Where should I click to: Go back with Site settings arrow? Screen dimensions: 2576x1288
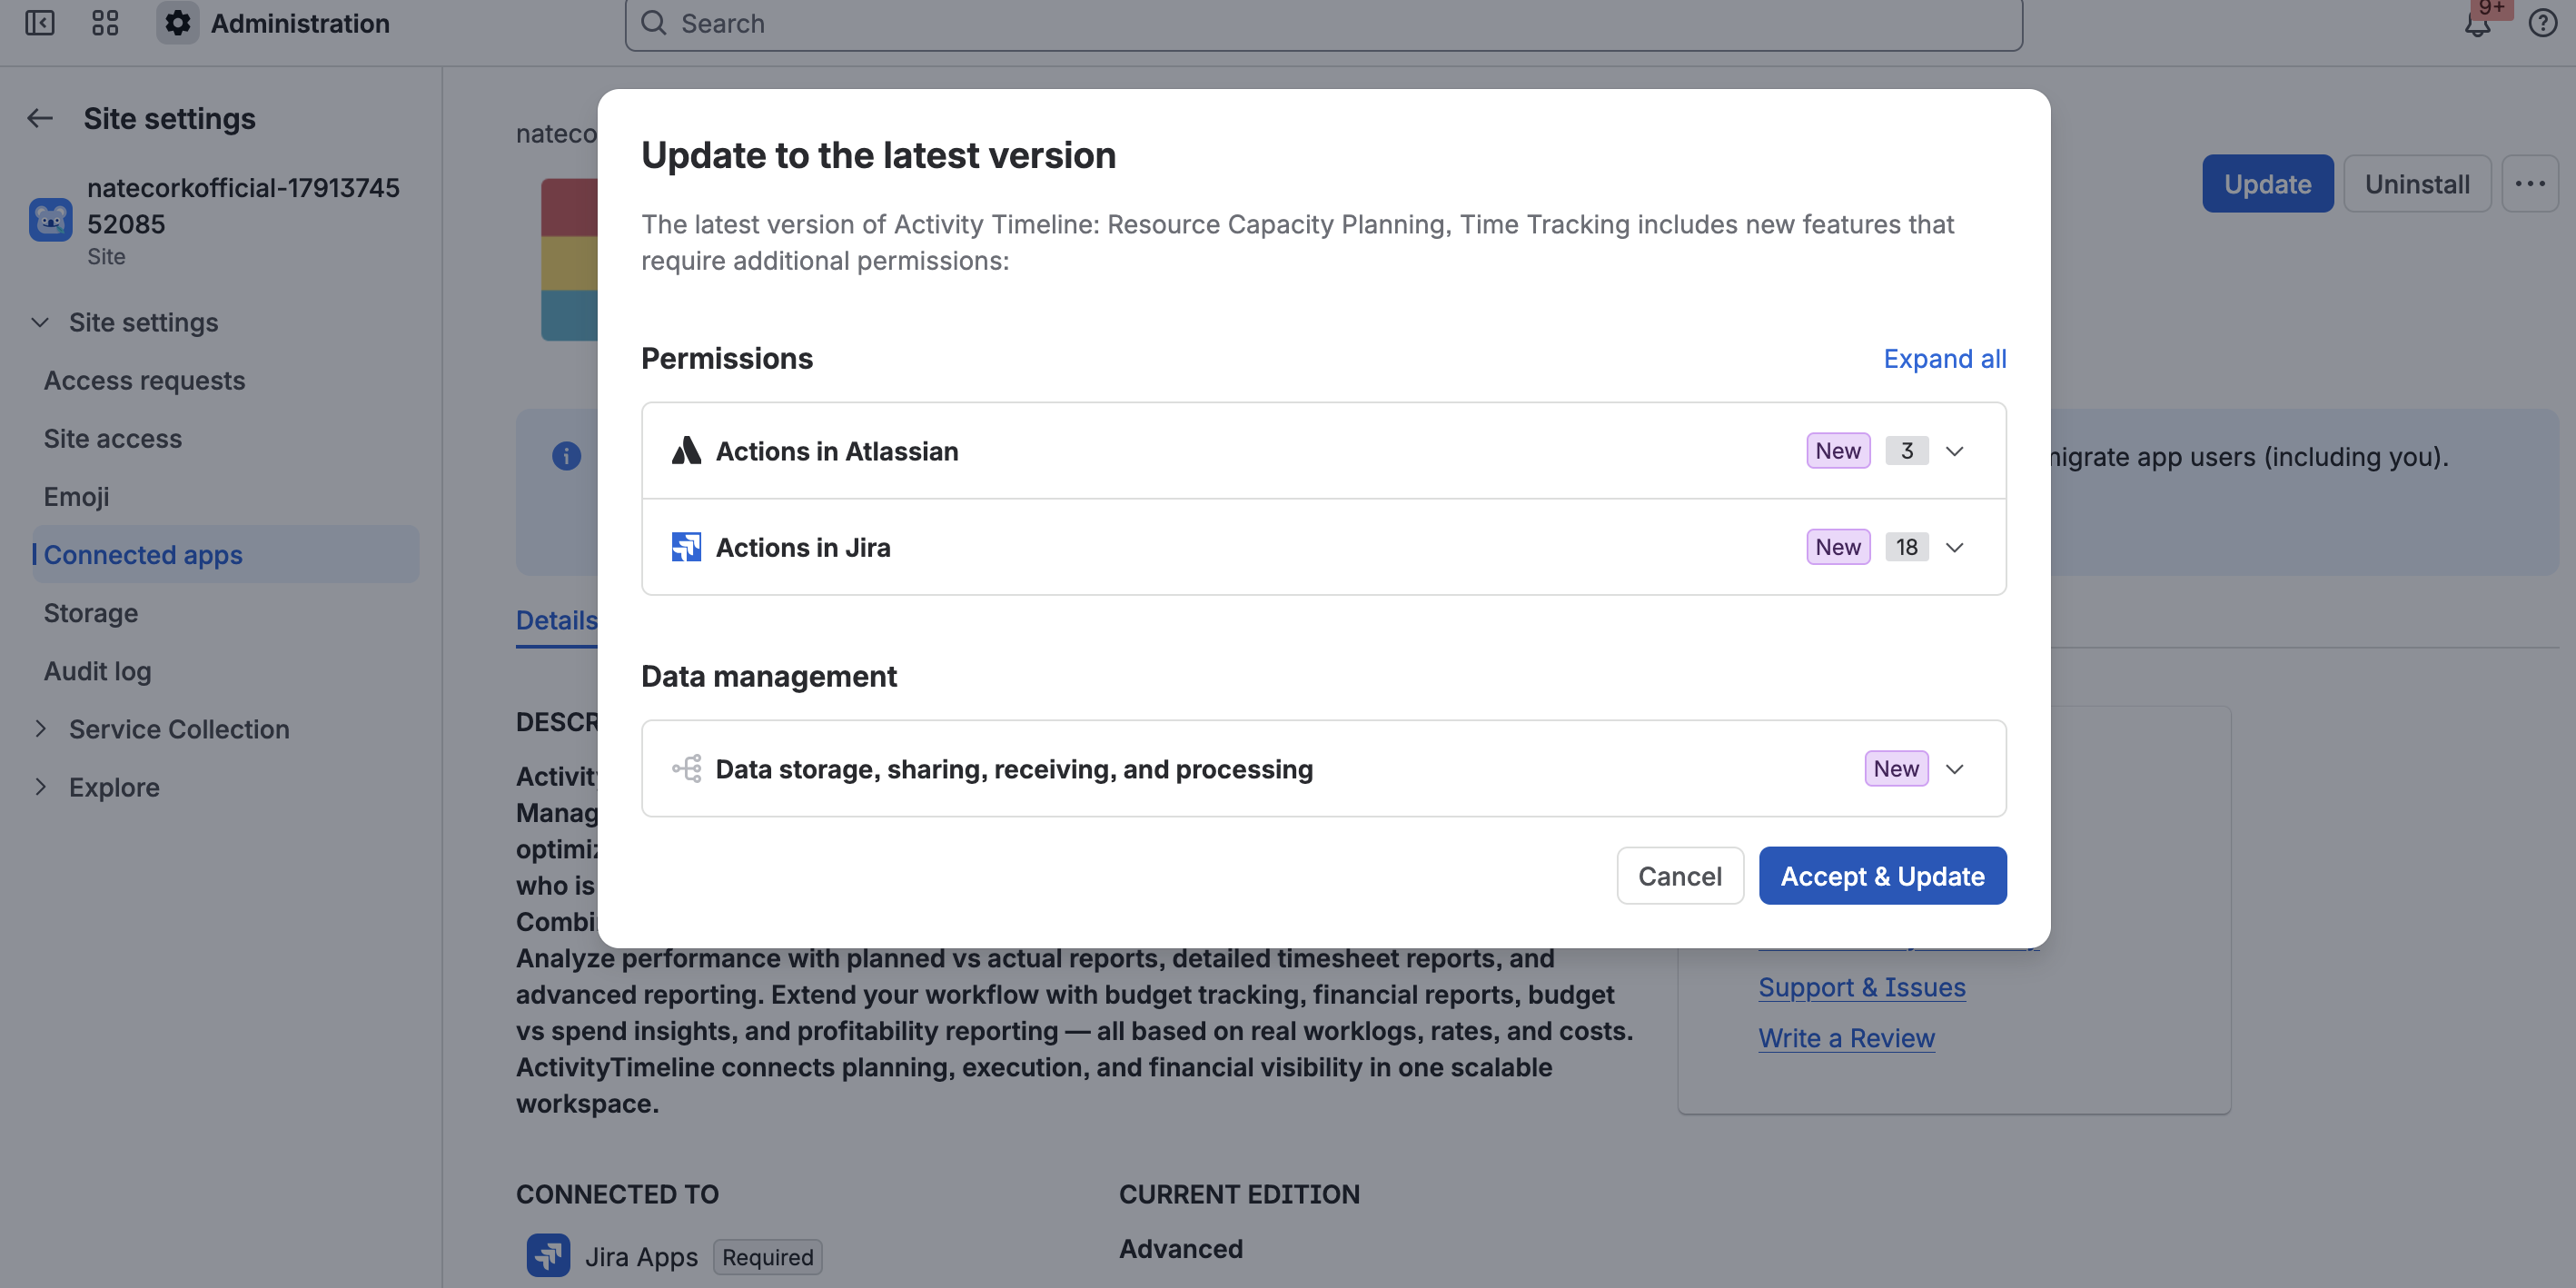[40, 118]
